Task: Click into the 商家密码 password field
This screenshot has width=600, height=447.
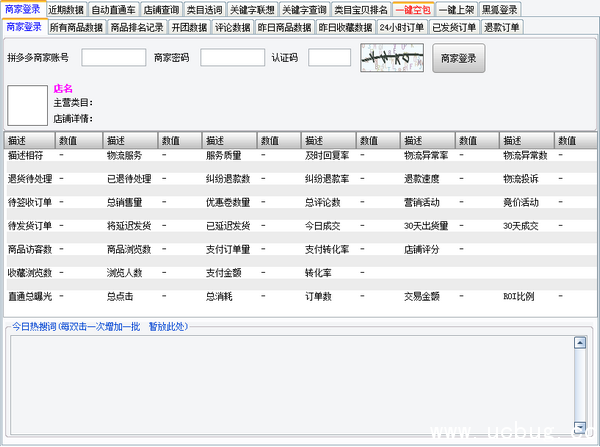Action: 232,59
